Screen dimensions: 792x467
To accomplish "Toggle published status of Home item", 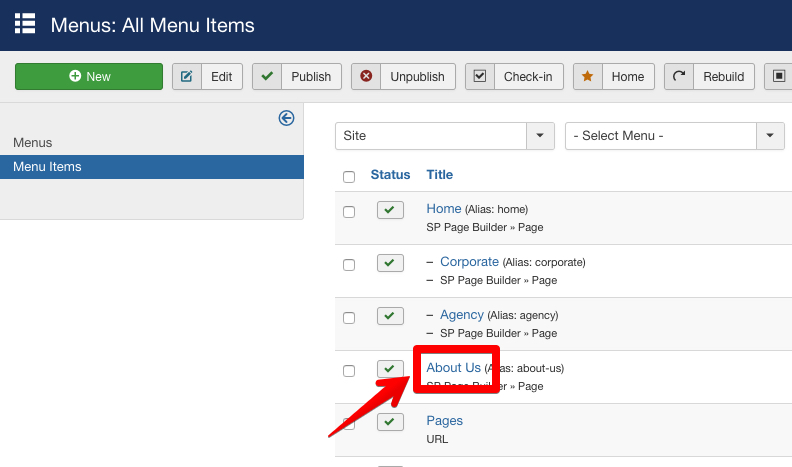I will point(390,210).
